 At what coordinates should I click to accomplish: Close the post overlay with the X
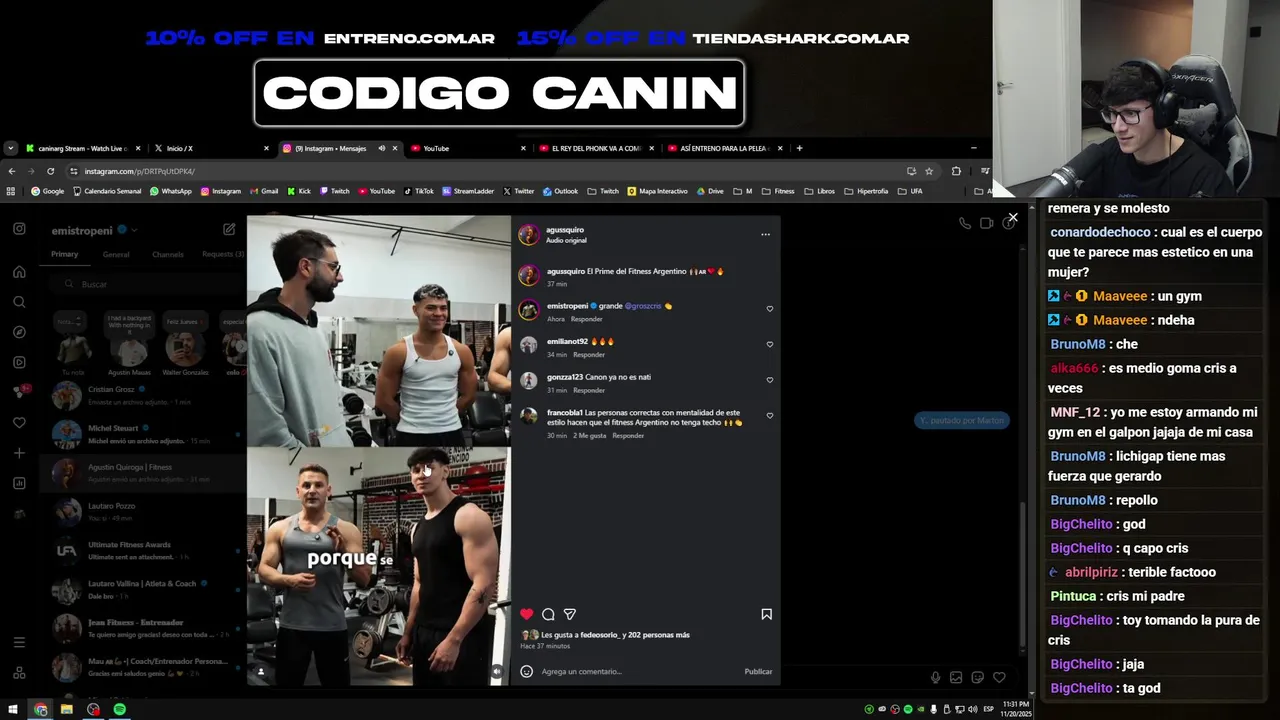pos(1013,217)
